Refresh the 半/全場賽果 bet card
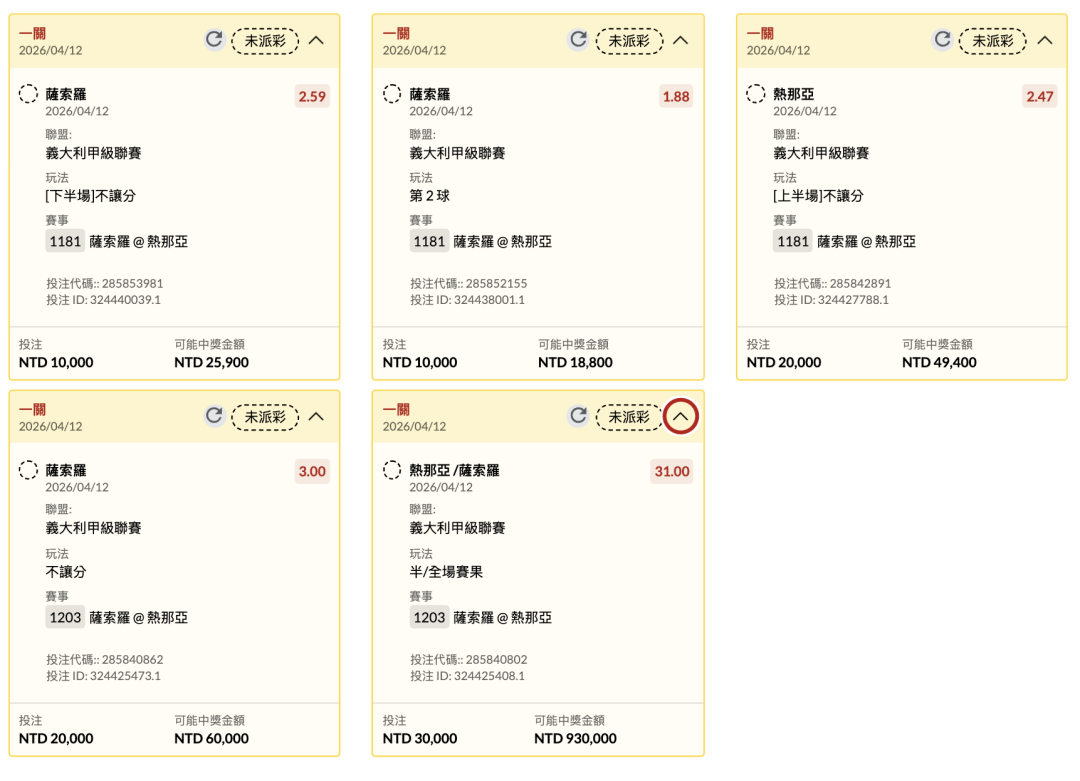 coord(578,416)
